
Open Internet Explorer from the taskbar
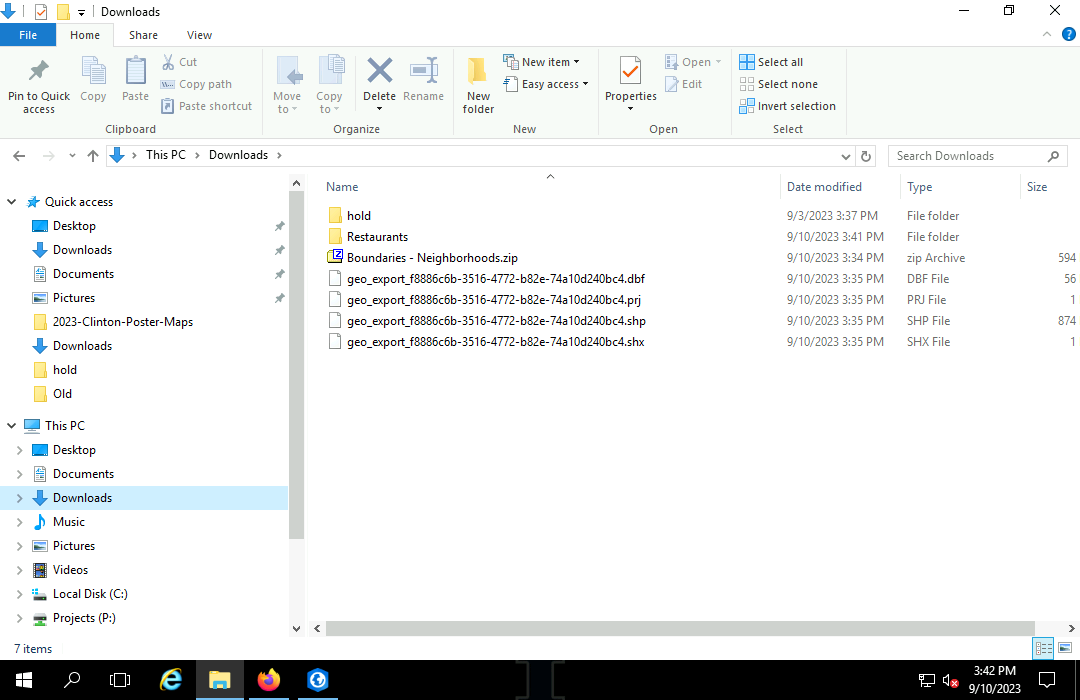[172, 680]
